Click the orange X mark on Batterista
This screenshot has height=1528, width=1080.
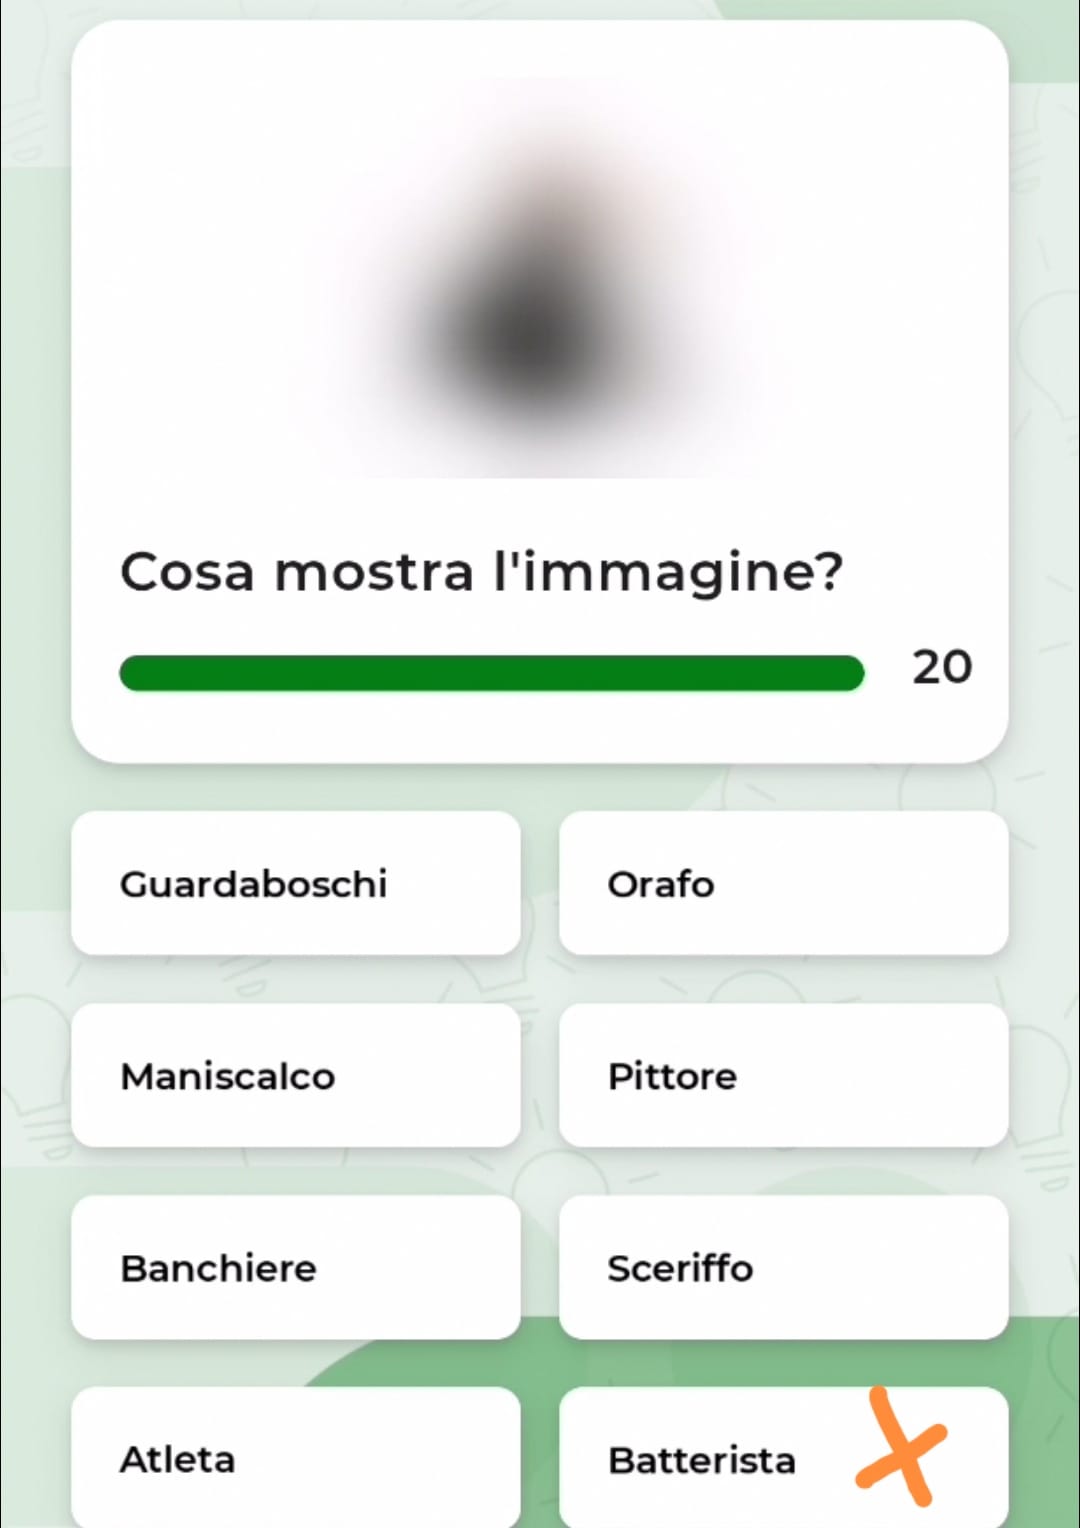(x=901, y=1447)
